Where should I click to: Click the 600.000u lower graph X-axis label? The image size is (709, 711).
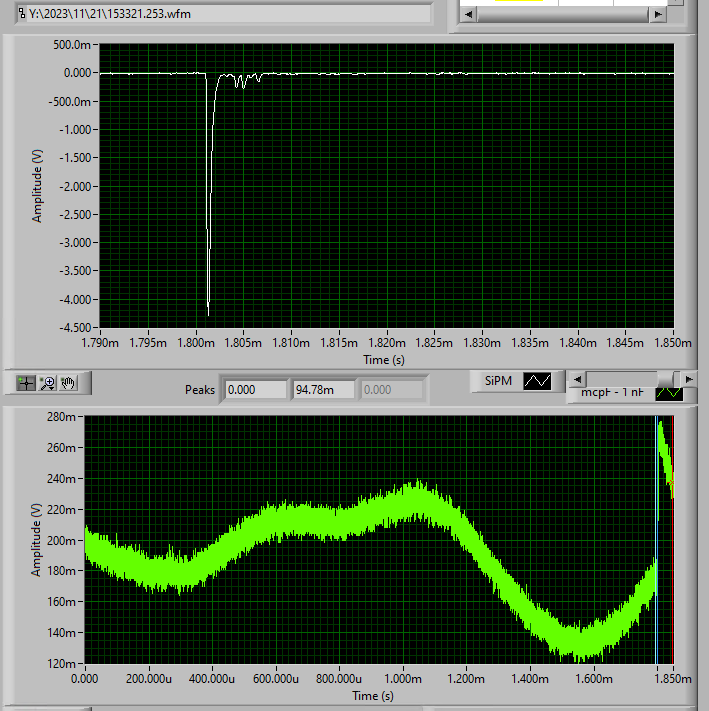click(276, 679)
